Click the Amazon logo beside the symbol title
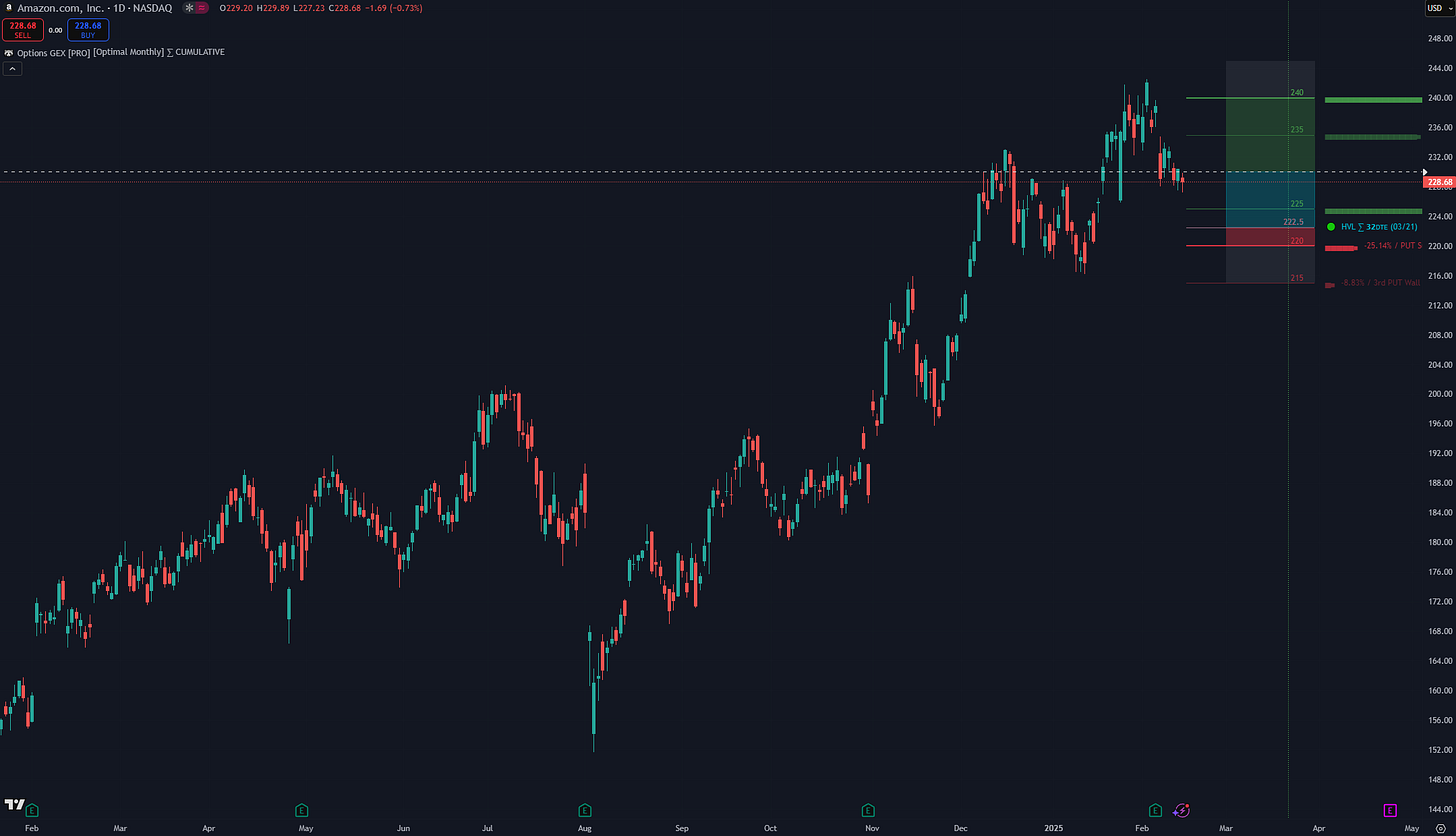 tap(9, 8)
